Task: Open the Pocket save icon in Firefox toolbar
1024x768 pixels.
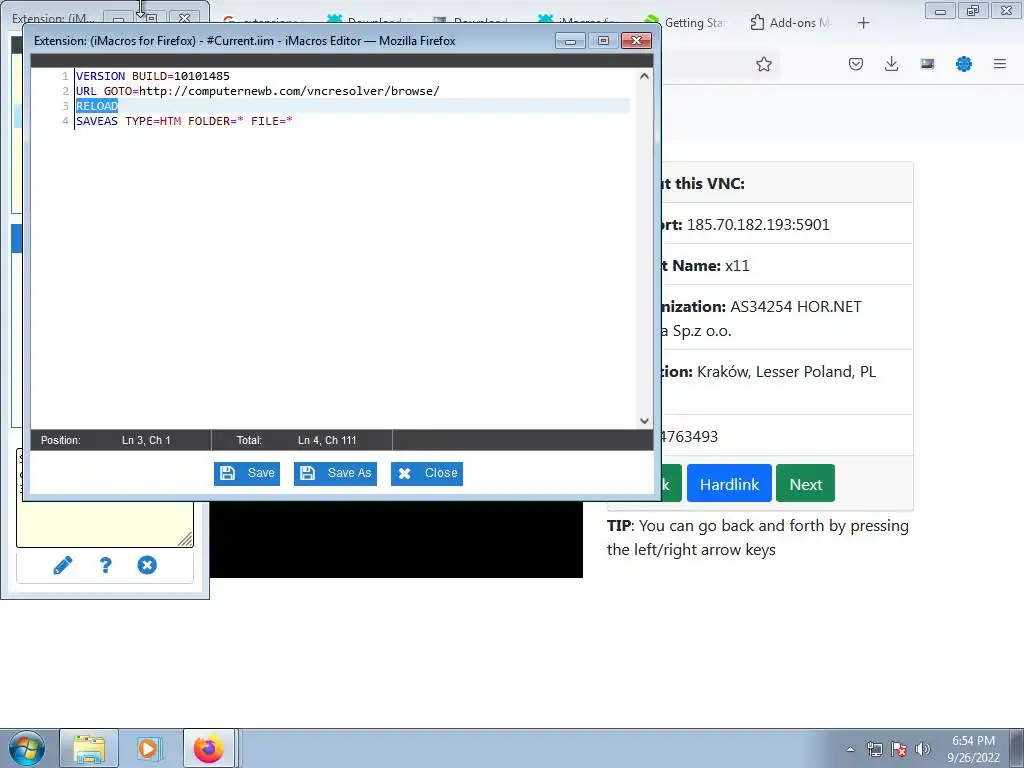Action: click(x=856, y=64)
